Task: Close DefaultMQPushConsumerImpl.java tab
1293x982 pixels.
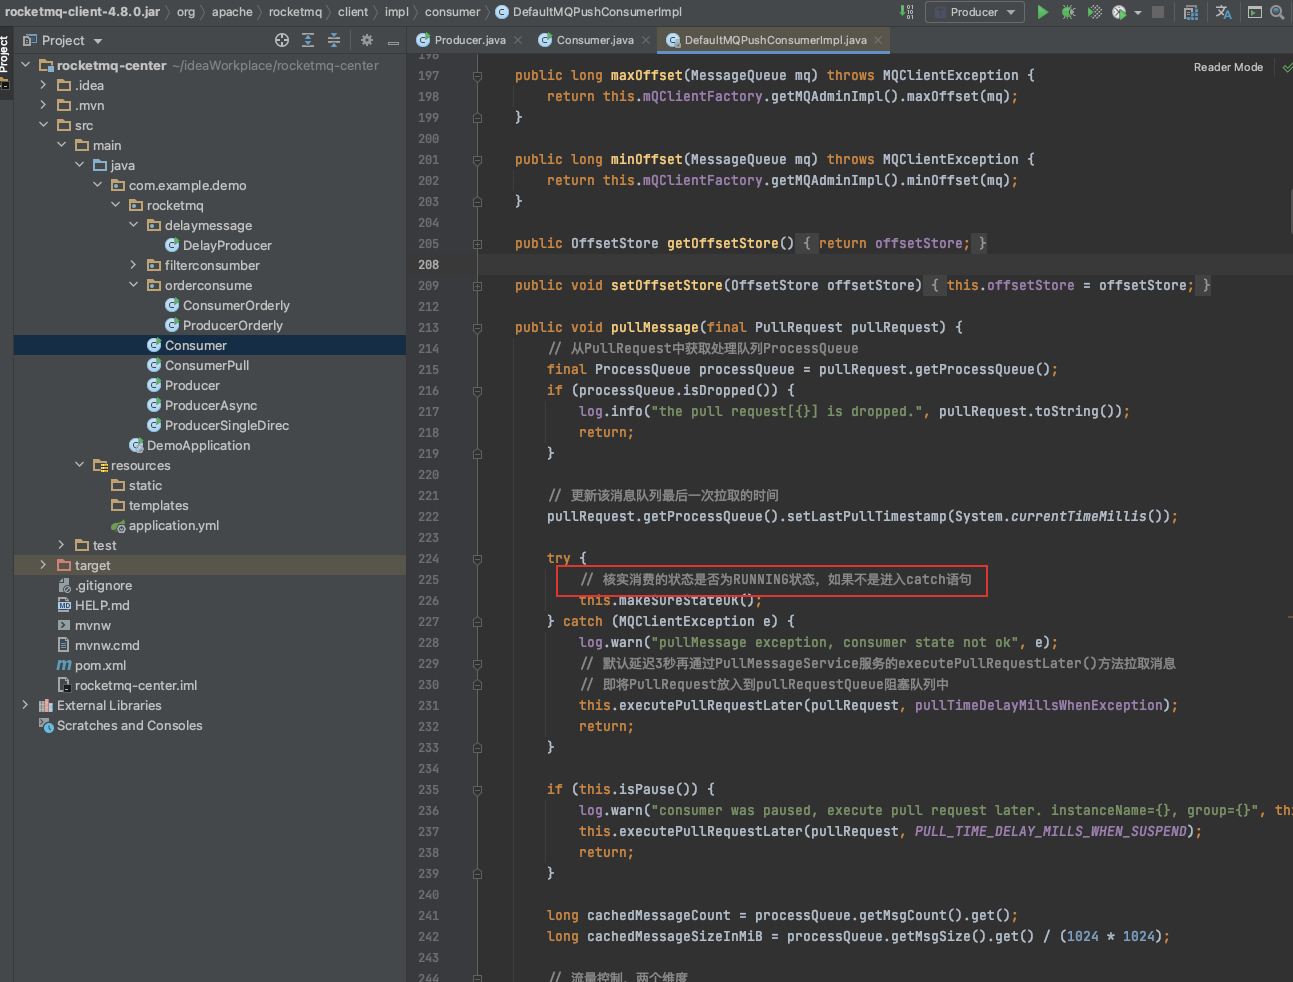Action: coord(878,40)
